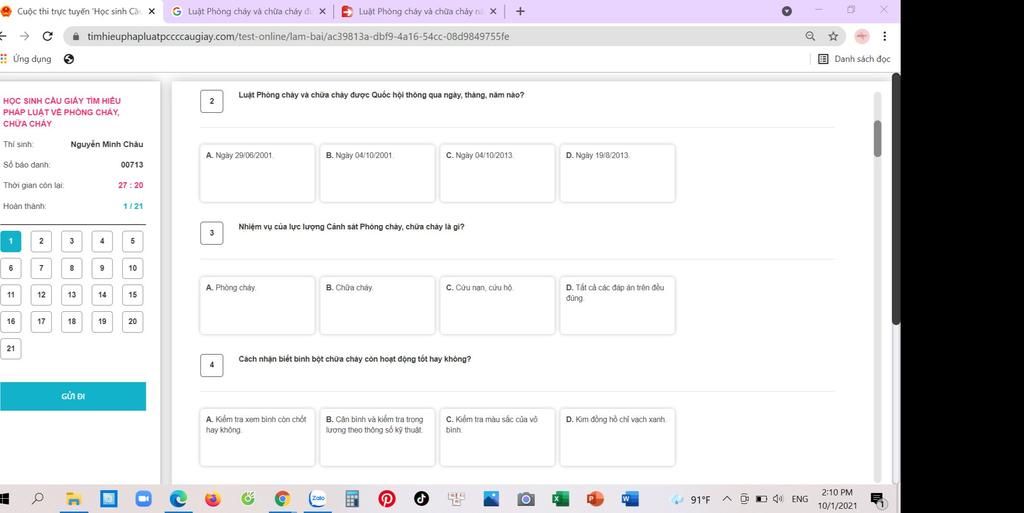The height and width of the screenshot is (513, 1024).
Task: Open question 21 from the number grid
Action: pyautogui.click(x=10, y=349)
